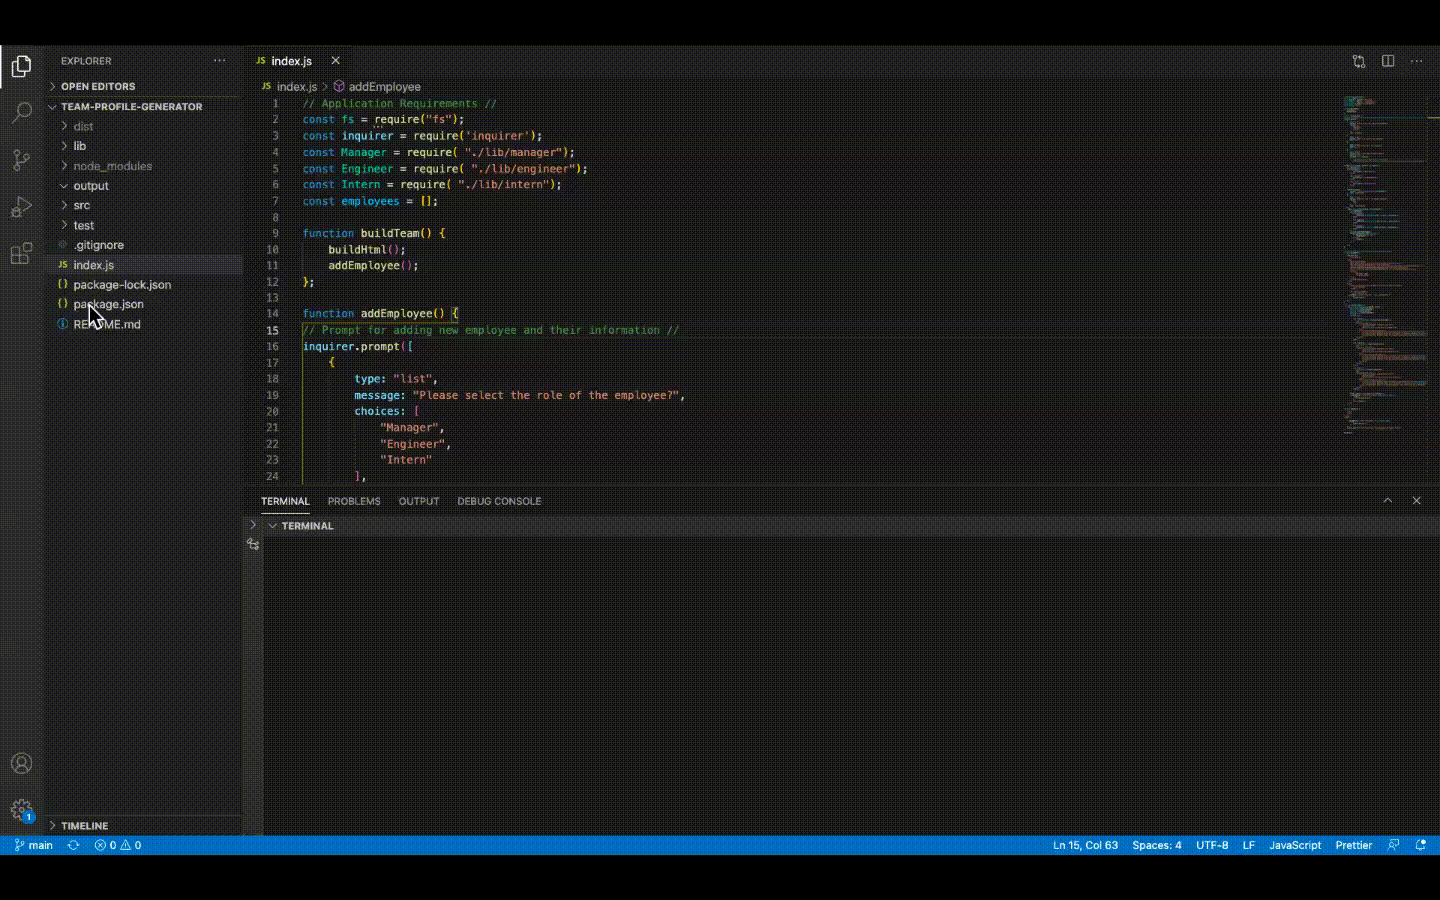1440x900 pixels.
Task: Switch to the PROBLEMS tab
Action: [354, 501]
